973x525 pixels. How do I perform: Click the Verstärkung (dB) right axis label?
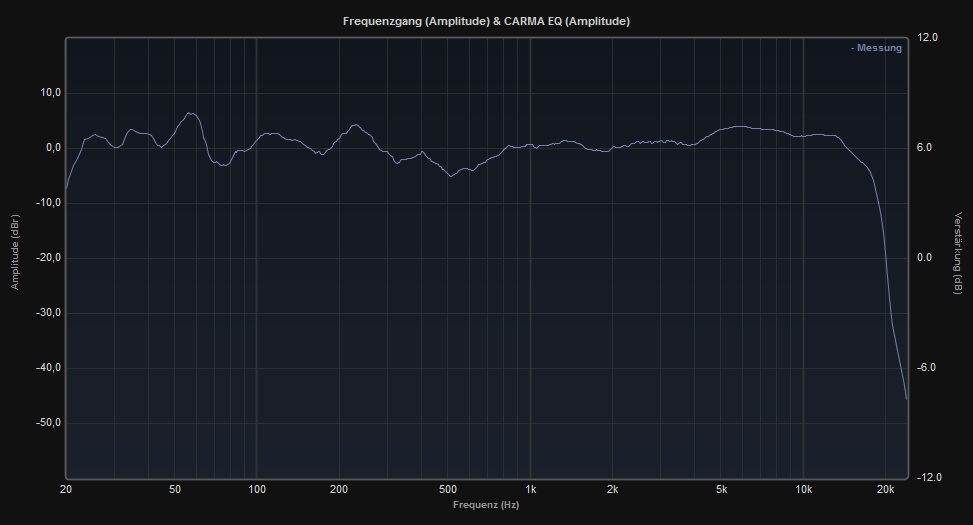click(x=958, y=253)
